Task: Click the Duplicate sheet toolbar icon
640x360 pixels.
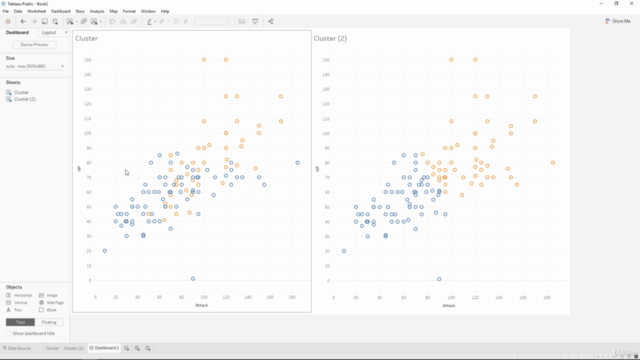Action: coord(84,21)
